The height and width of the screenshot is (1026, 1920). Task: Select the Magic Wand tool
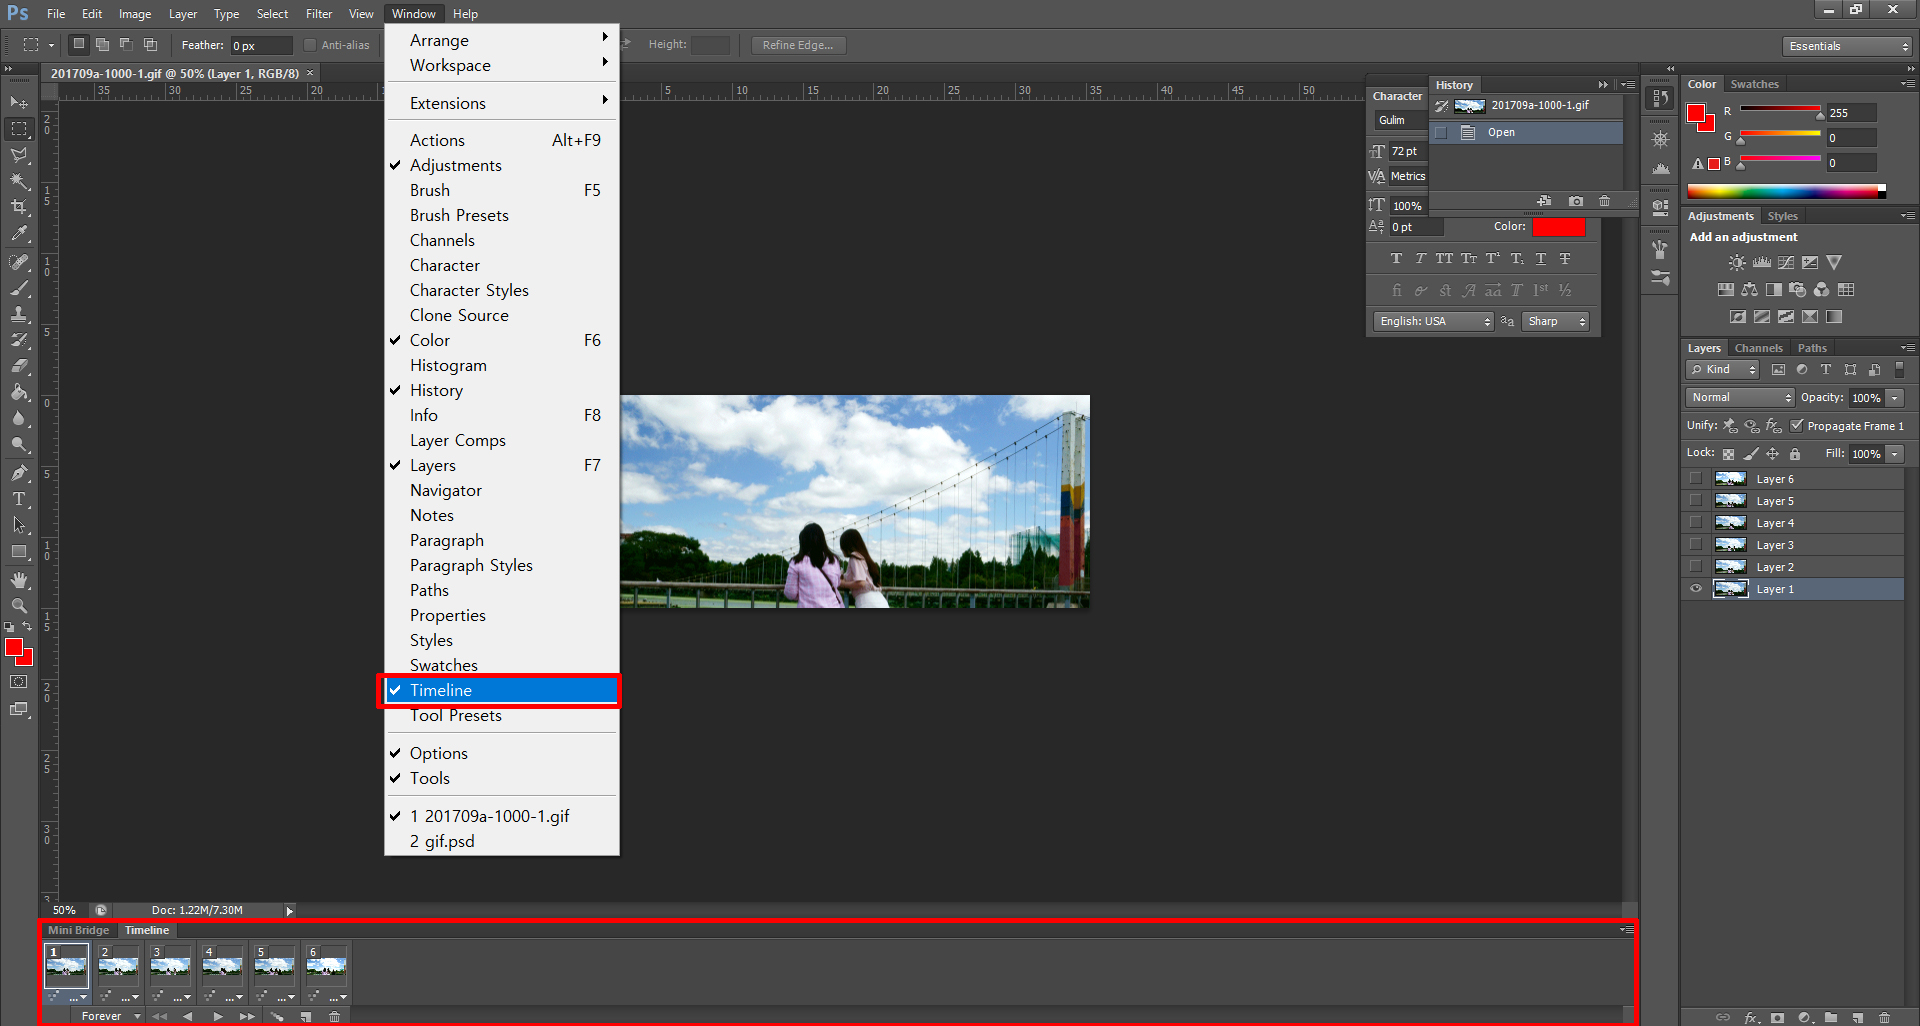click(19, 181)
